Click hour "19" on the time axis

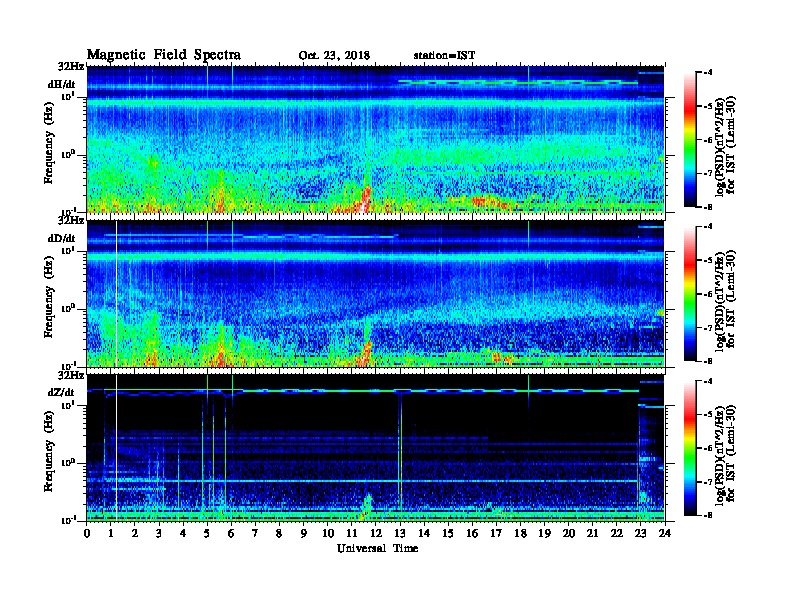544,534
